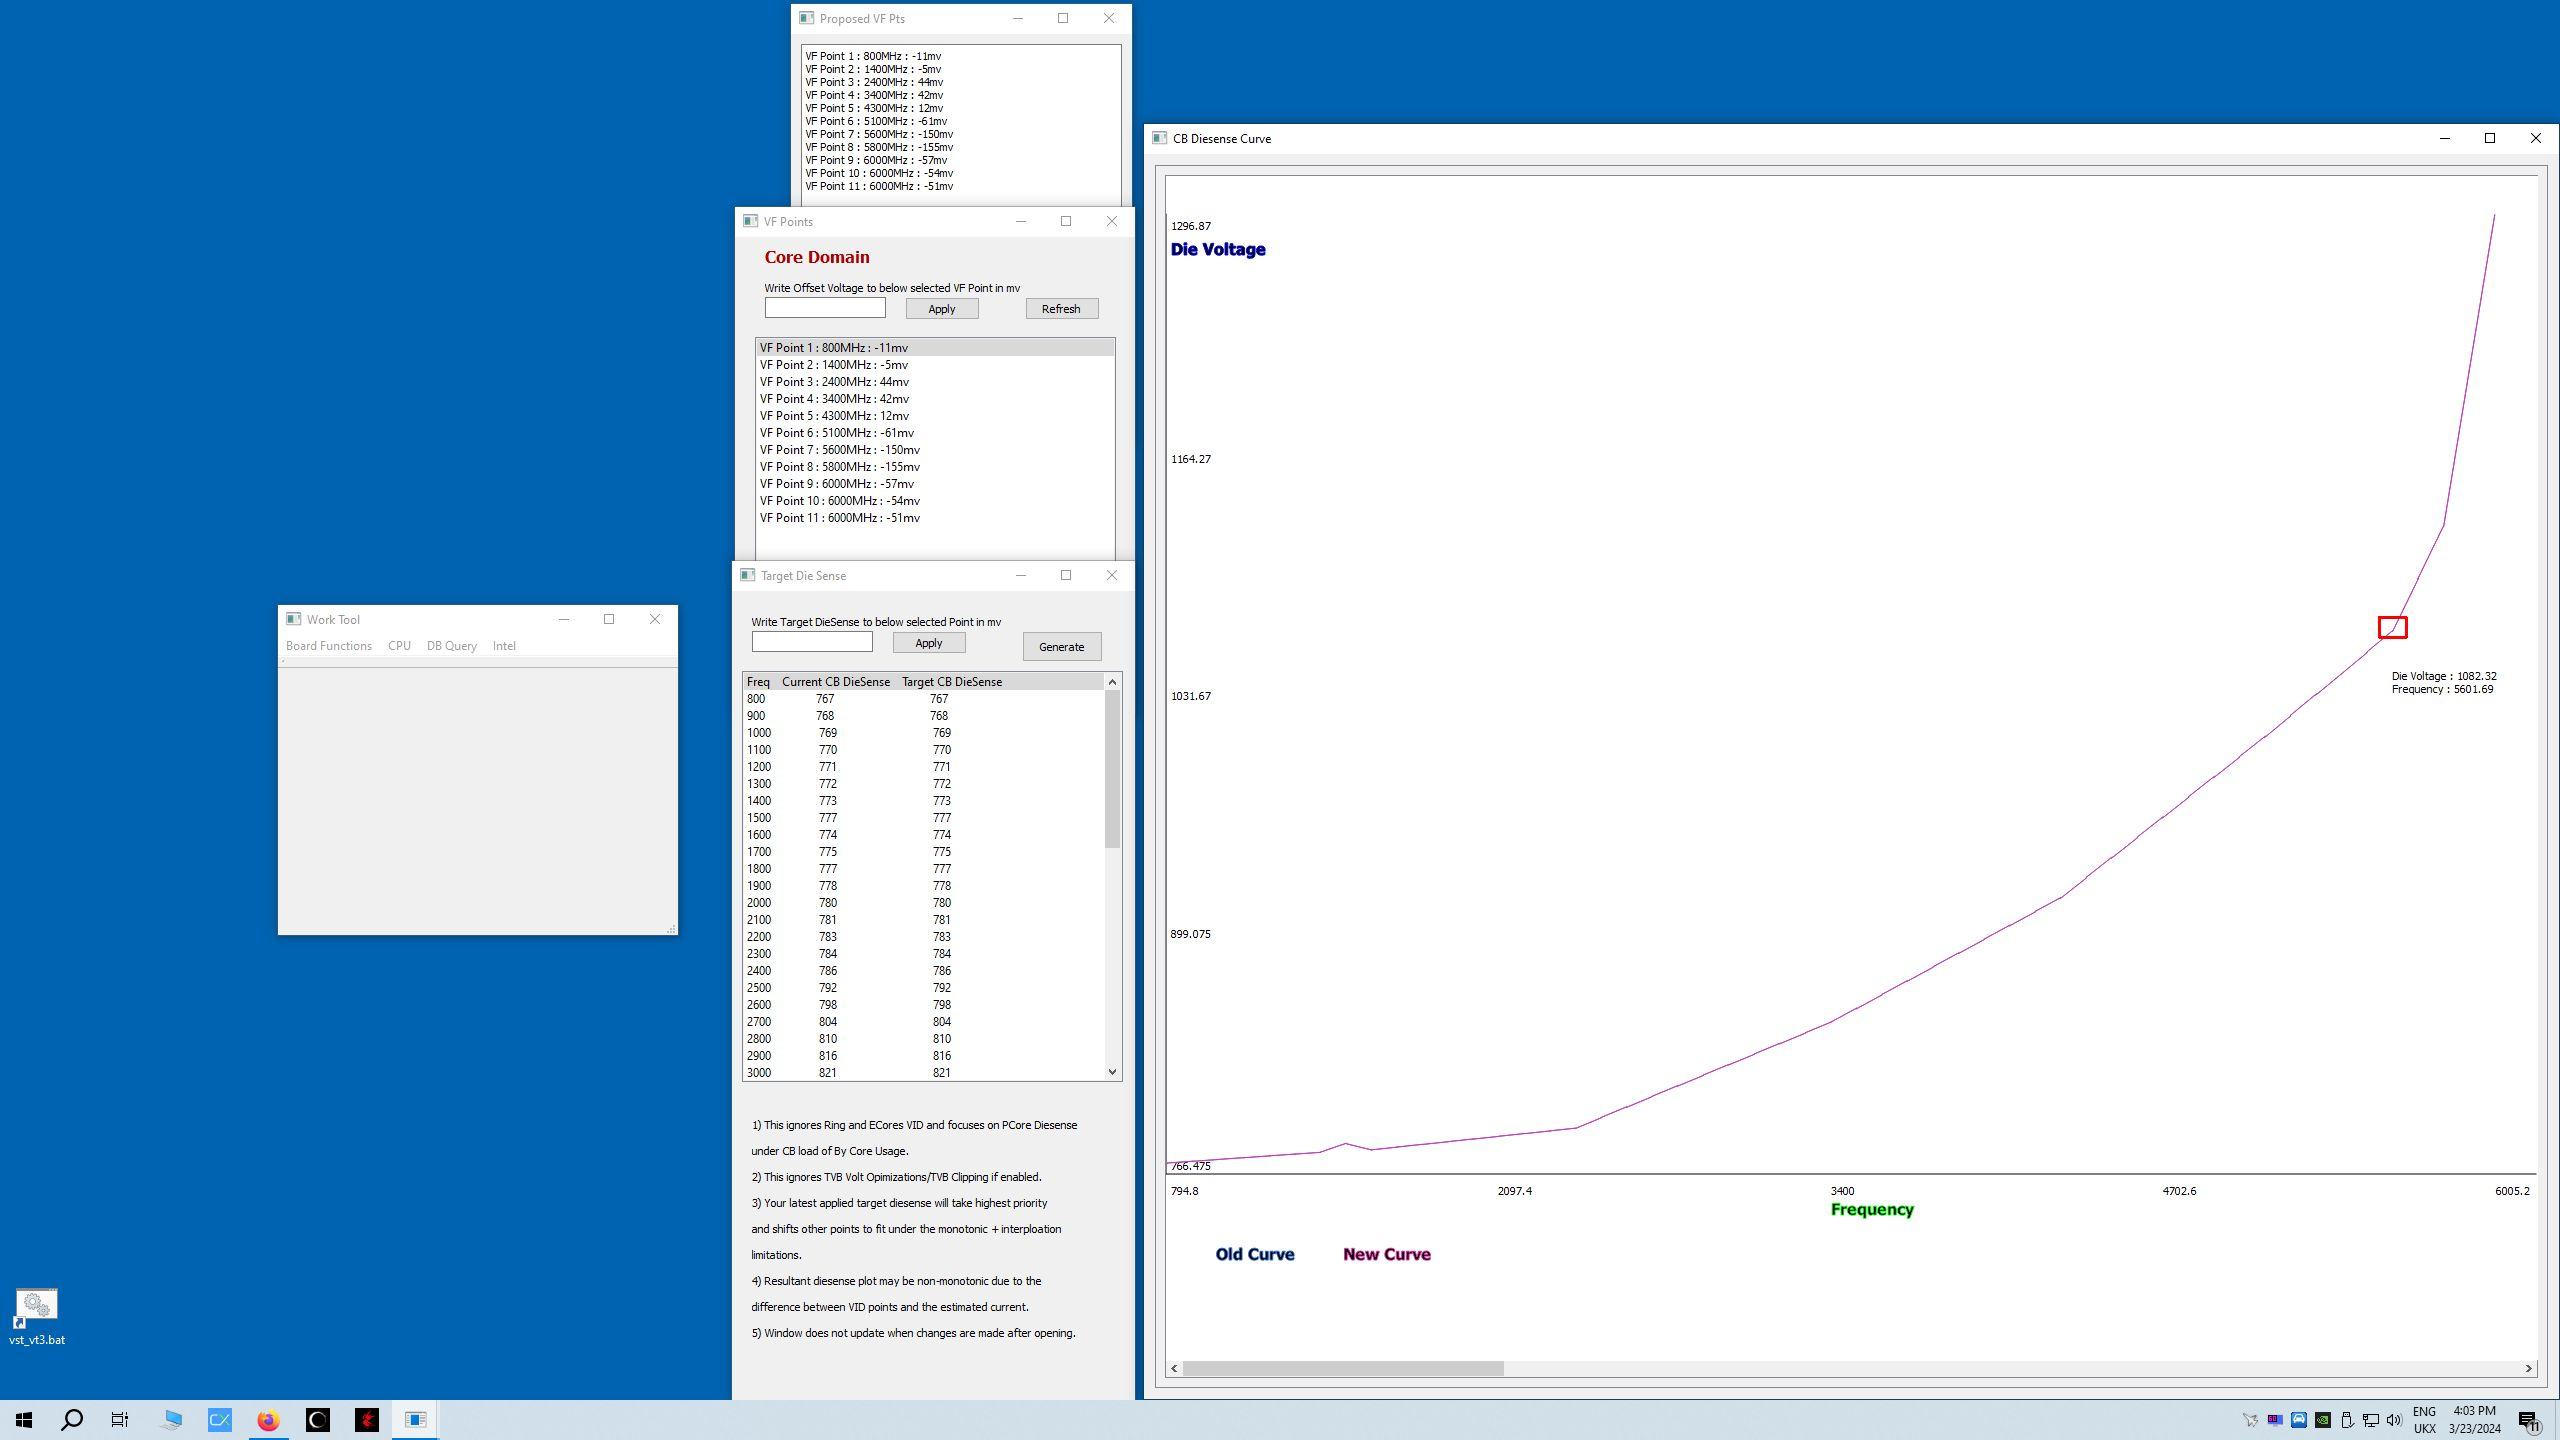
Task: Open the Windows Start menu
Action: pyautogui.click(x=24, y=1420)
